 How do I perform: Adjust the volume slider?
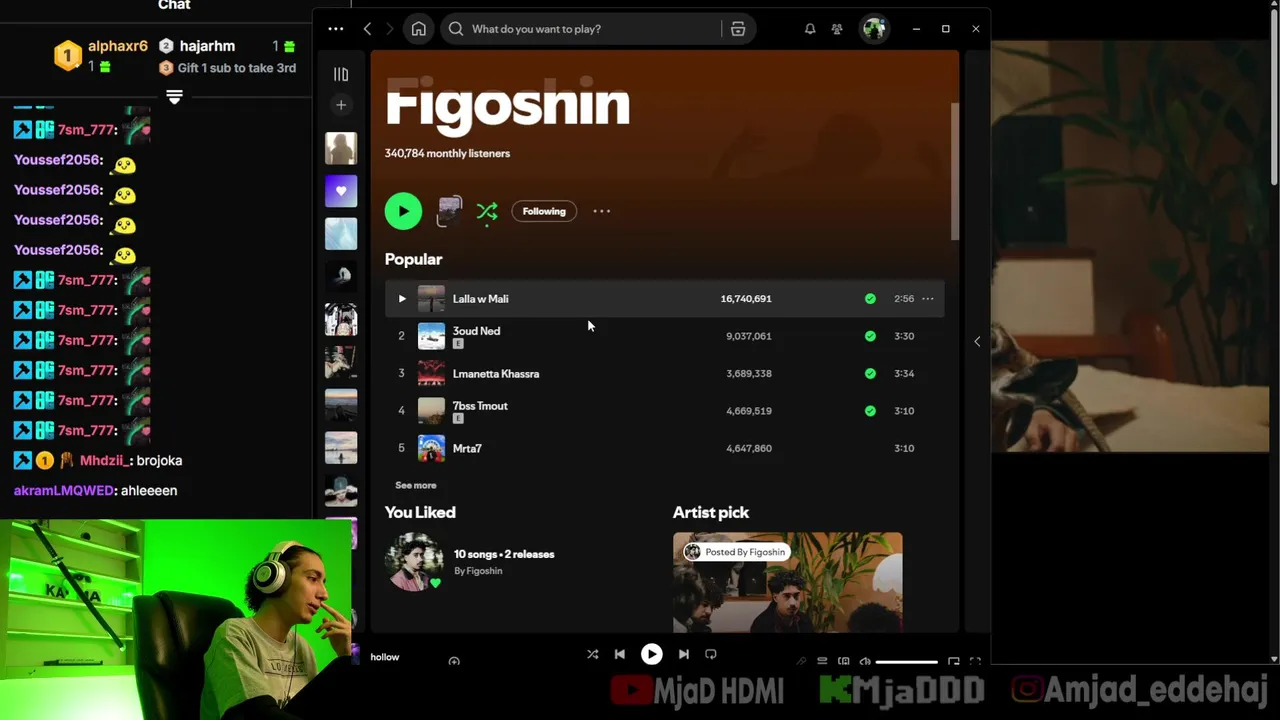907,661
